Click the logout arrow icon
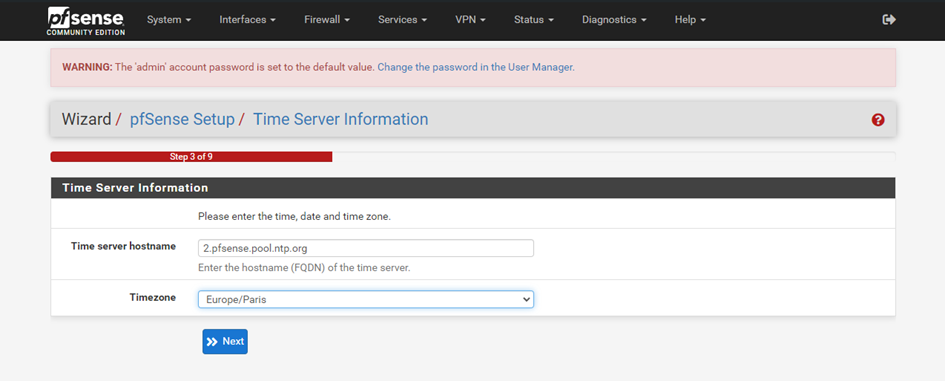The height and width of the screenshot is (381, 945). point(889,20)
